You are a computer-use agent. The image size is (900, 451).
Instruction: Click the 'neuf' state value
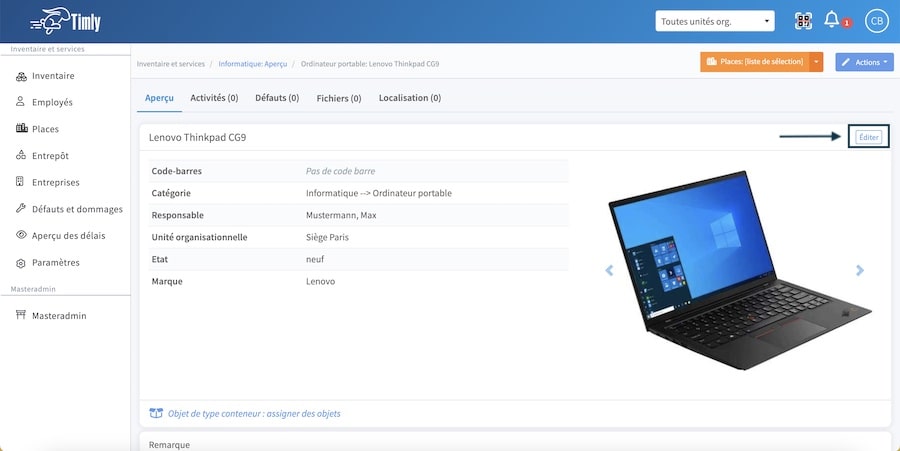(315, 259)
